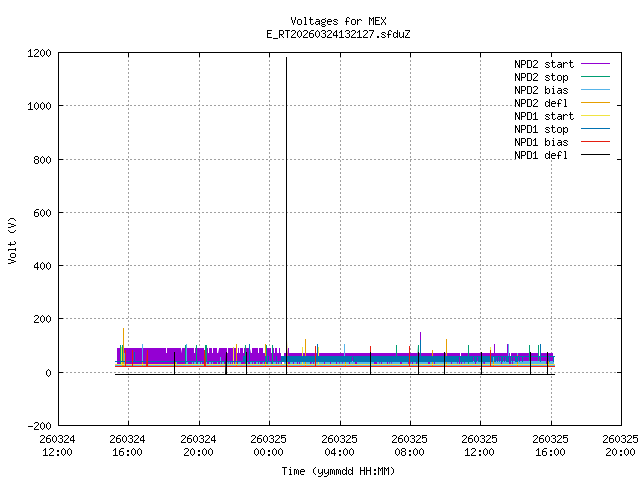Click the E_RT20260324132127.sfduZ filename subtitle
The width and height of the screenshot is (640, 480).
click(338, 34)
